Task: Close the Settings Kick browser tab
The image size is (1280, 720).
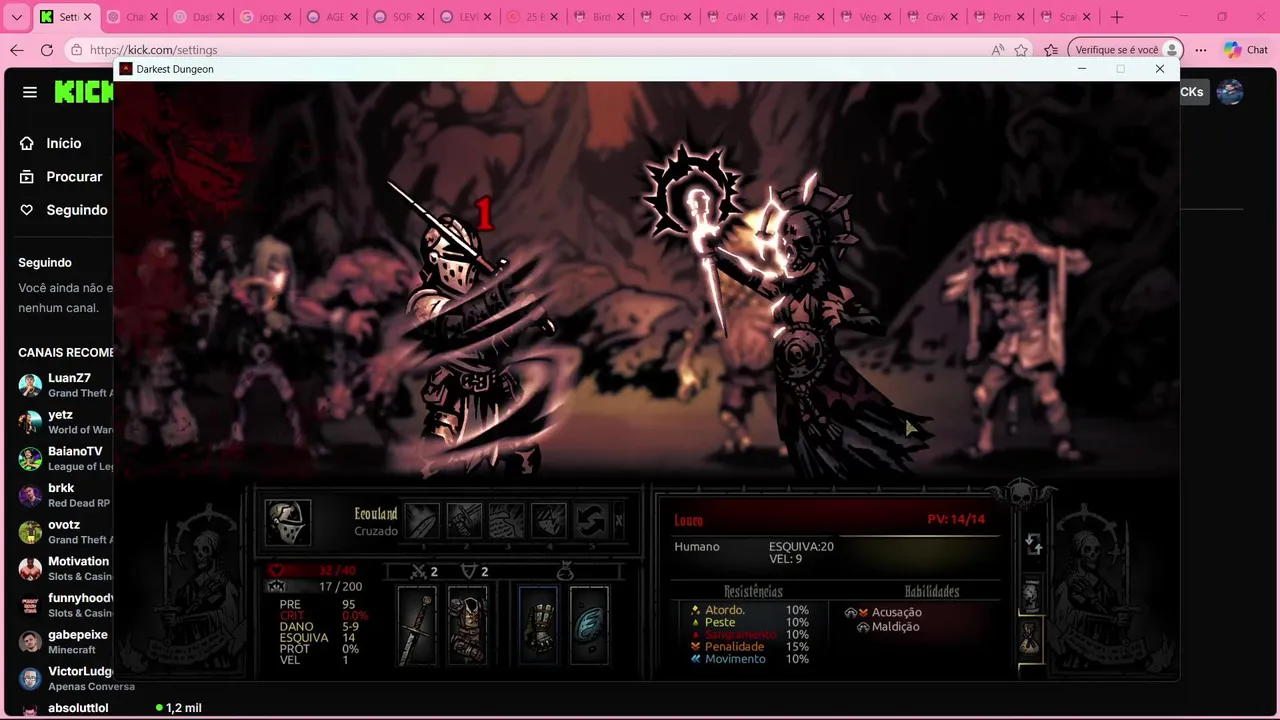Action: 88,17
